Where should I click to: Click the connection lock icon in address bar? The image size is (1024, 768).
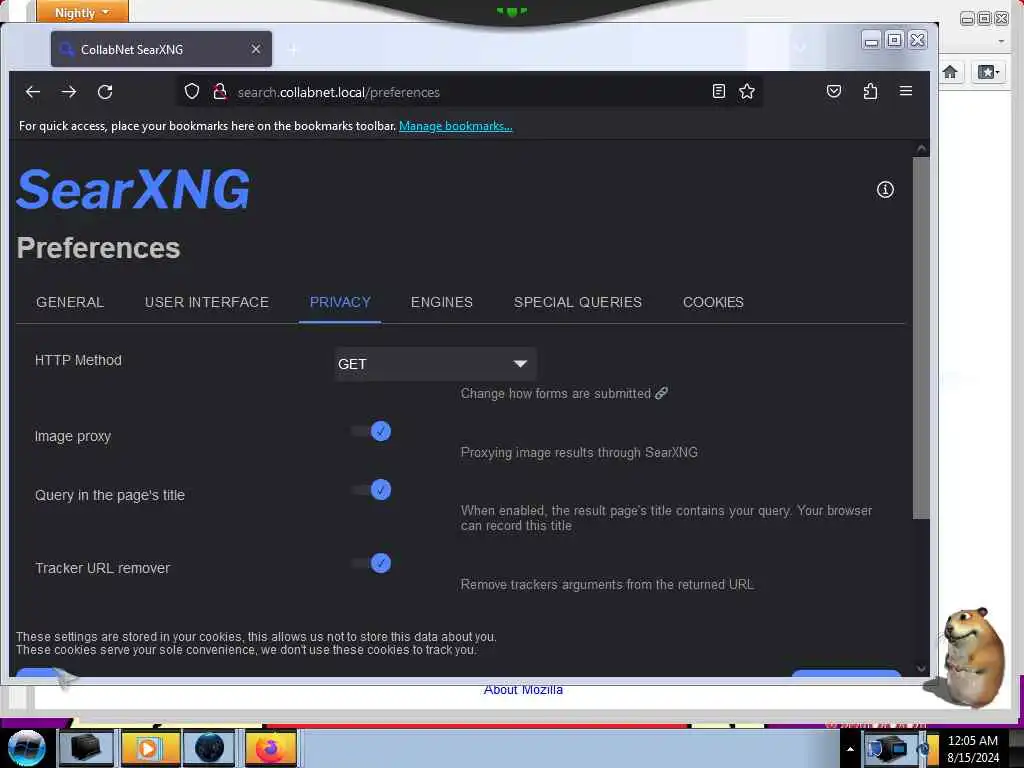[x=220, y=91]
